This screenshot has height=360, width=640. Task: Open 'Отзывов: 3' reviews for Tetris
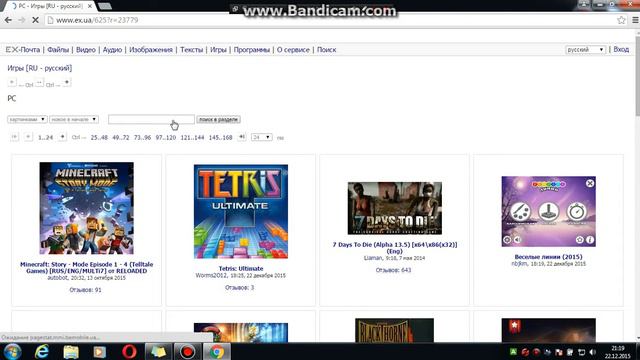[240, 288]
